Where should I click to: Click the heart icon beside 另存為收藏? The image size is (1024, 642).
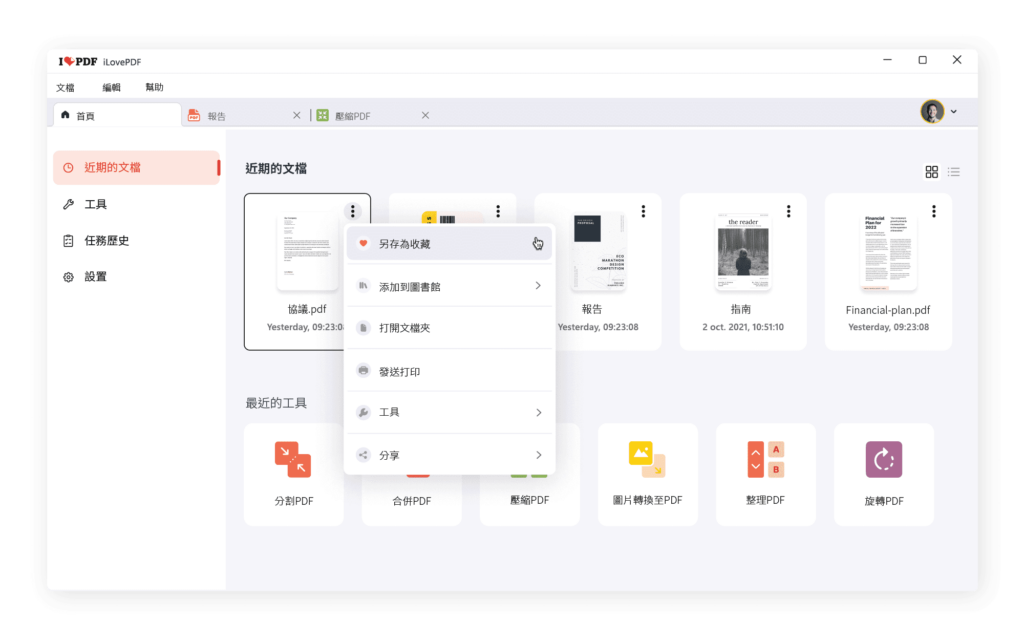(364, 243)
